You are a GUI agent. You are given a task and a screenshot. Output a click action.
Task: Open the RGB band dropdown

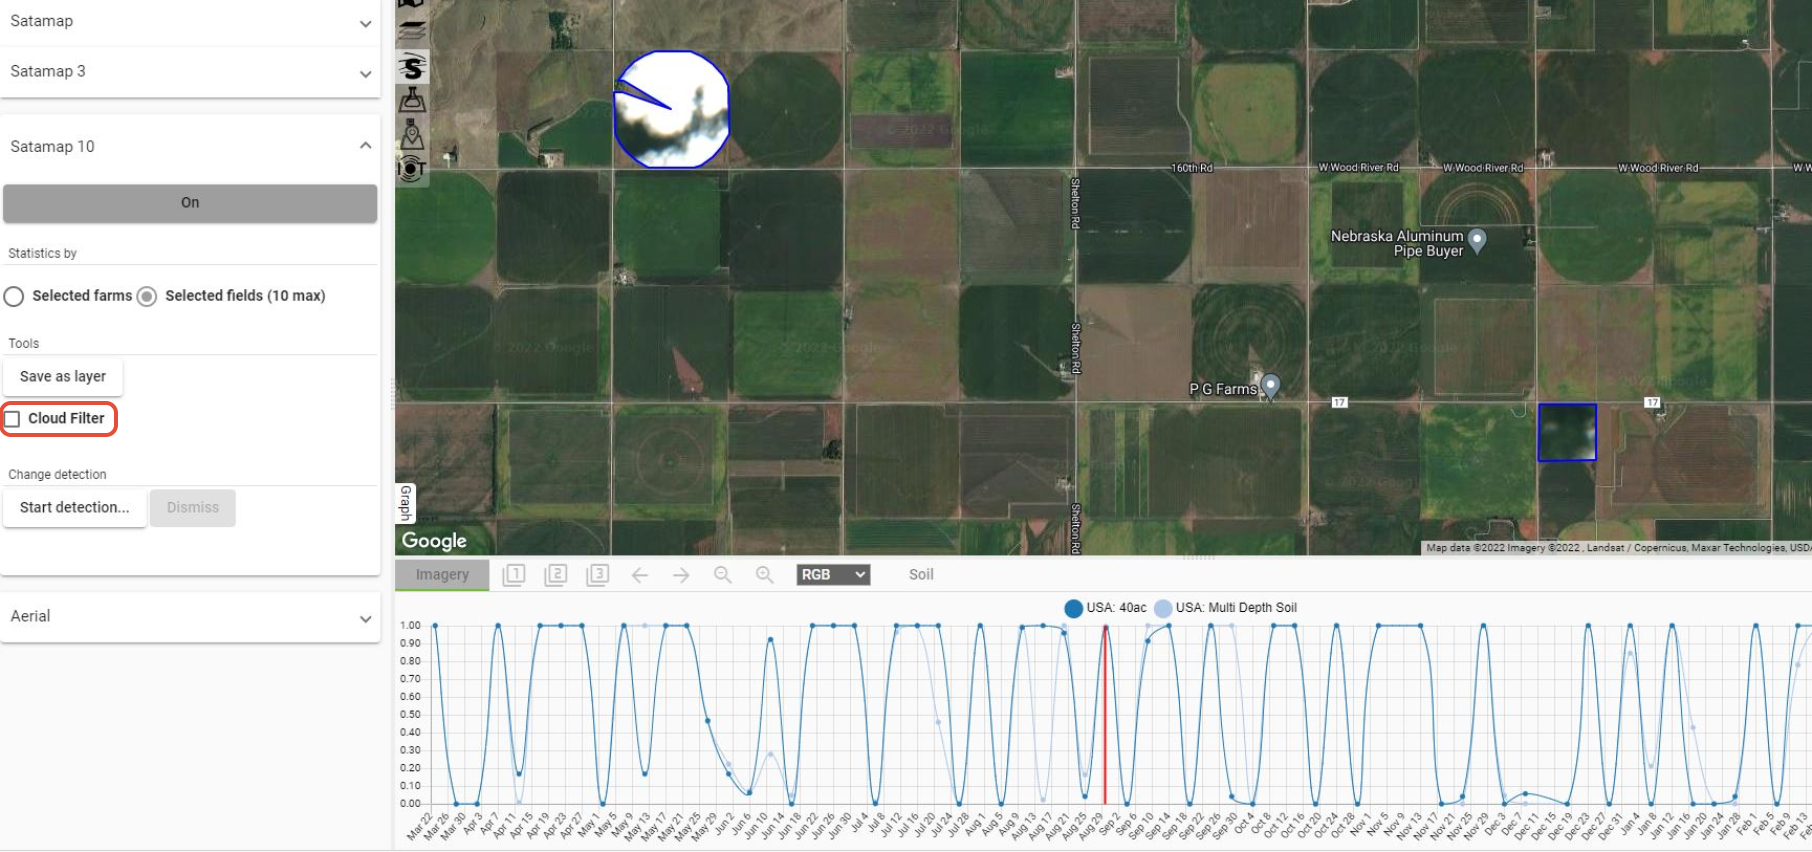pos(833,575)
